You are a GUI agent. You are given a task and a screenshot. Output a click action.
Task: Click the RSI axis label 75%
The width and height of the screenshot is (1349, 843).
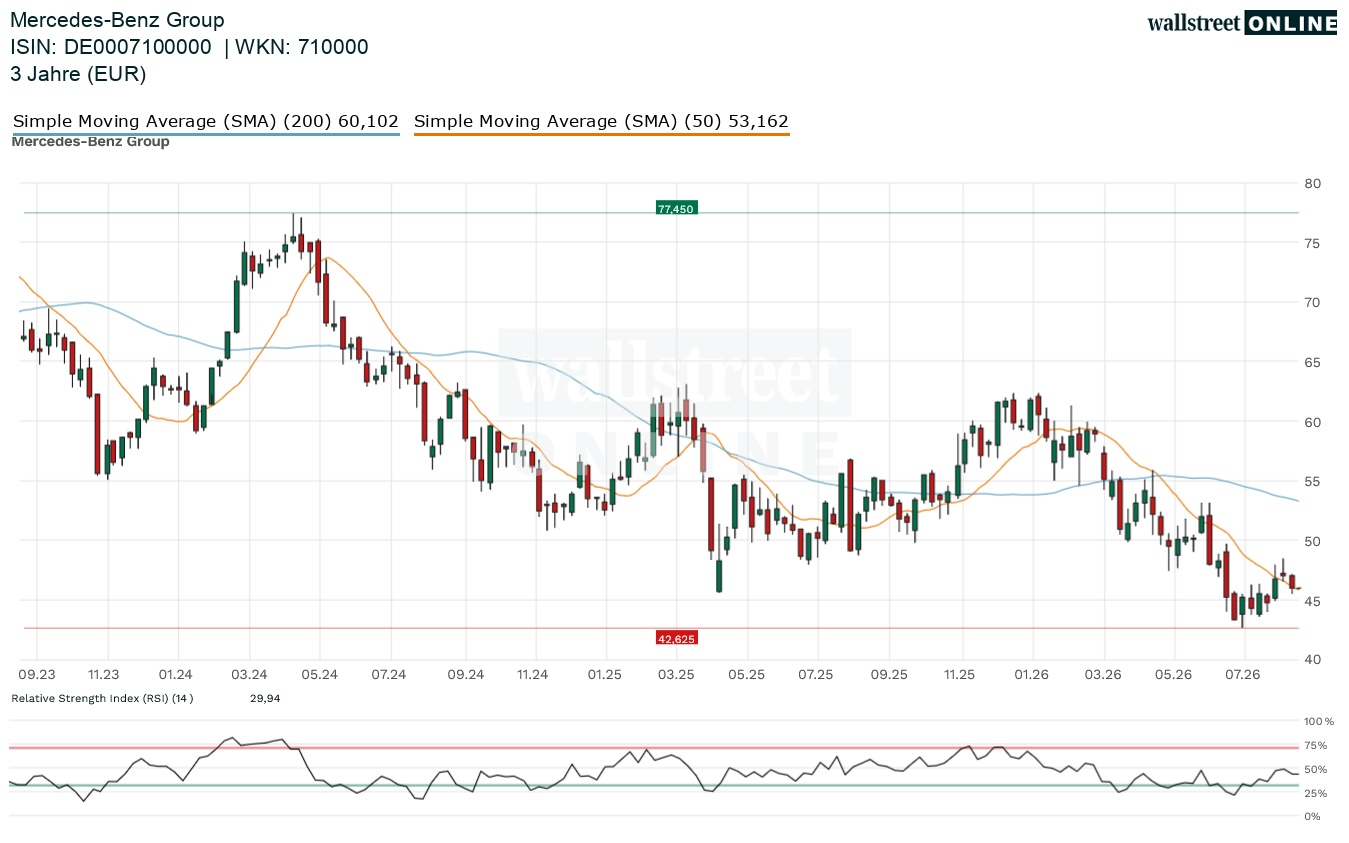(x=1315, y=745)
